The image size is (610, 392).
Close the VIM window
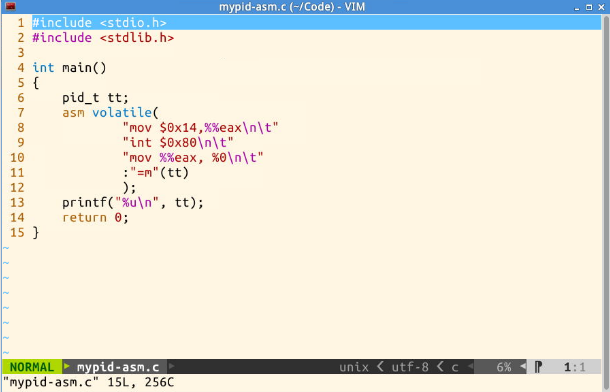601,7
